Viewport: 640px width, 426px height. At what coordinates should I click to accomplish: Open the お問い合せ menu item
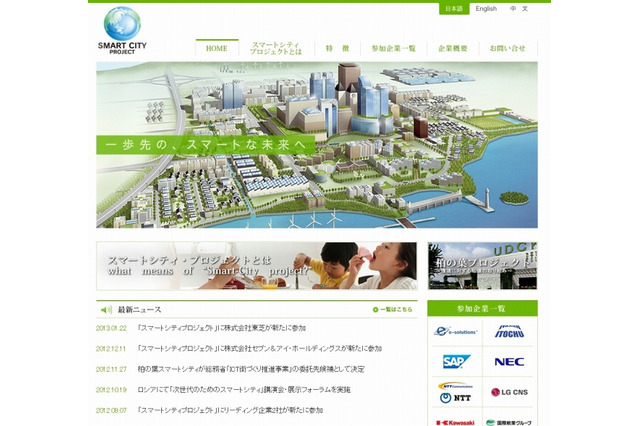tap(508, 48)
